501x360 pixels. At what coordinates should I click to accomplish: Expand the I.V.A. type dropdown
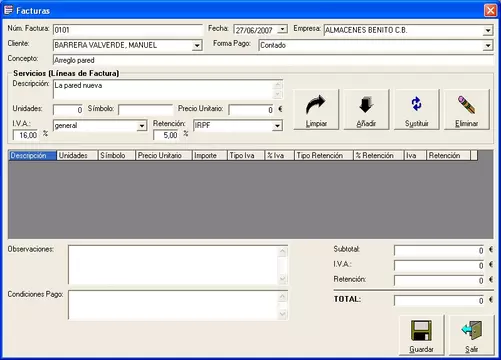coord(142,126)
